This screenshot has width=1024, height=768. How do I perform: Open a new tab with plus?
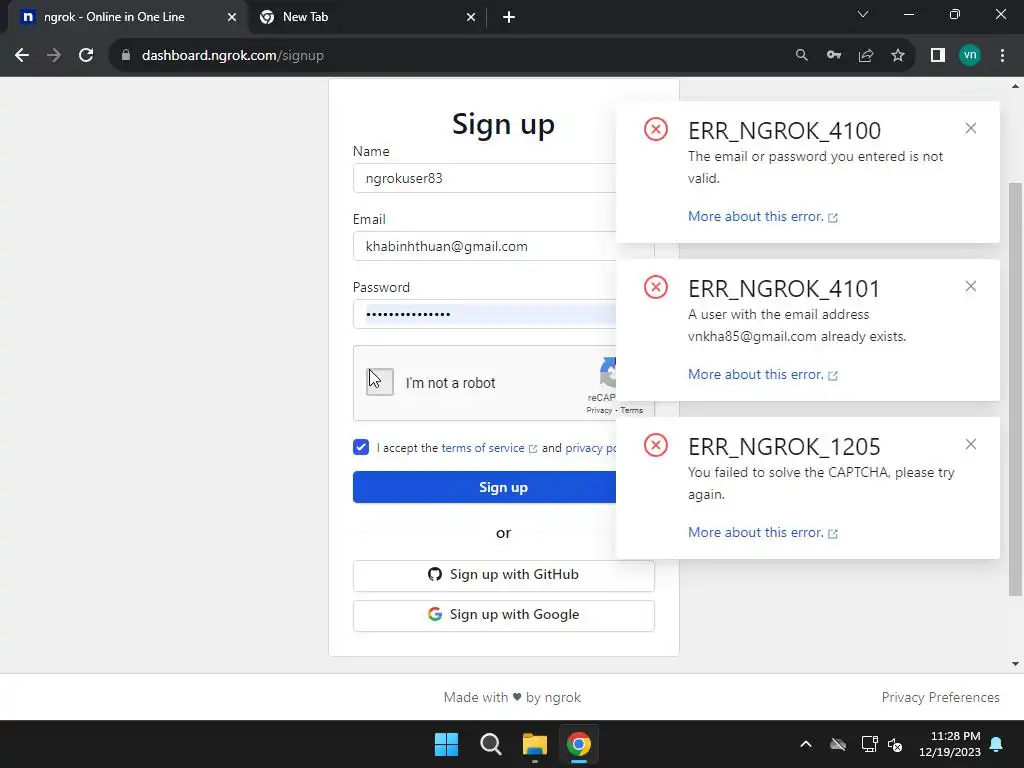click(x=509, y=18)
